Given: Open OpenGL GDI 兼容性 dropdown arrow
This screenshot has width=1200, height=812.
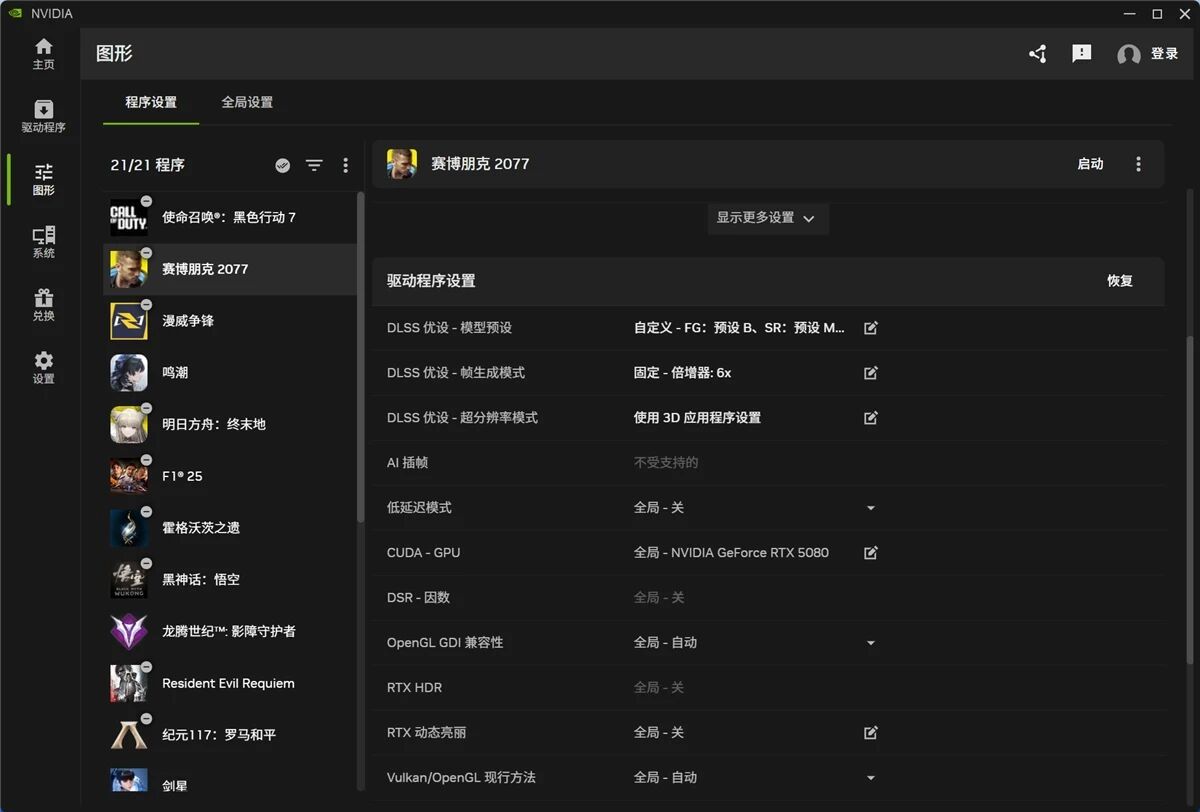Looking at the screenshot, I should [871, 643].
